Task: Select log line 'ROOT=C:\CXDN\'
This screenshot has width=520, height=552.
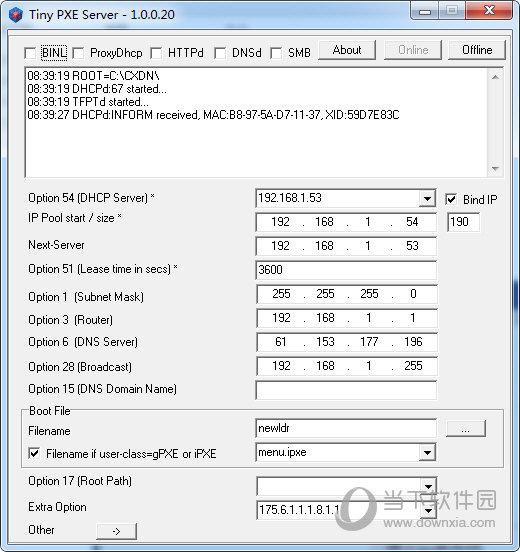Action: coord(93,76)
